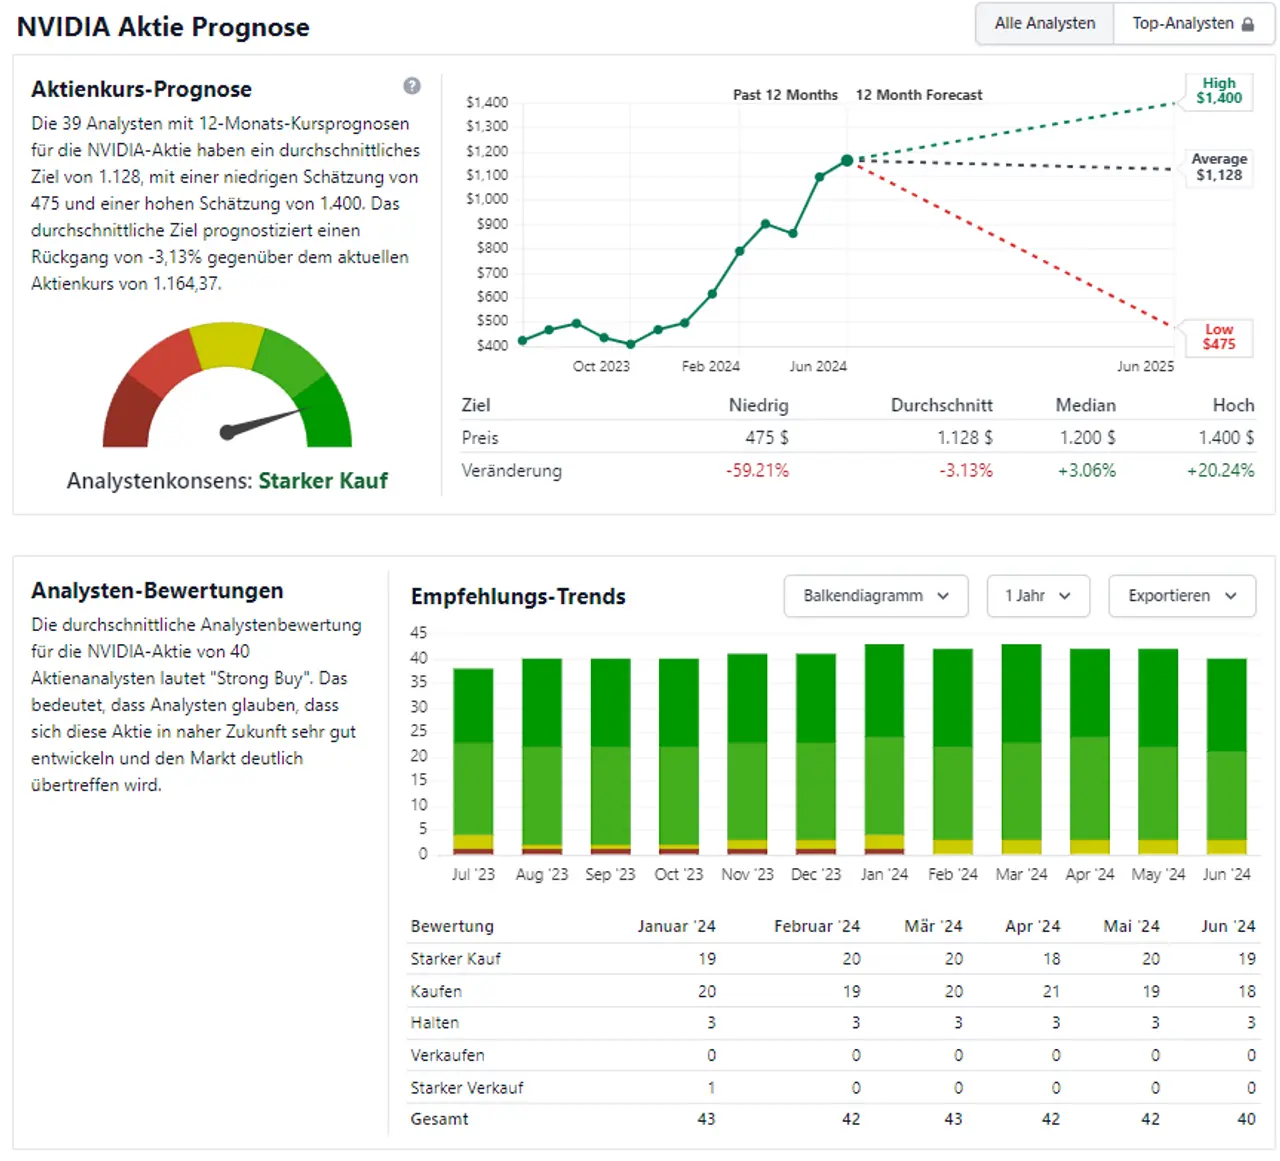This screenshot has height=1161, width=1280.
Task: Open the Exportieren dropdown menu
Action: click(1181, 596)
